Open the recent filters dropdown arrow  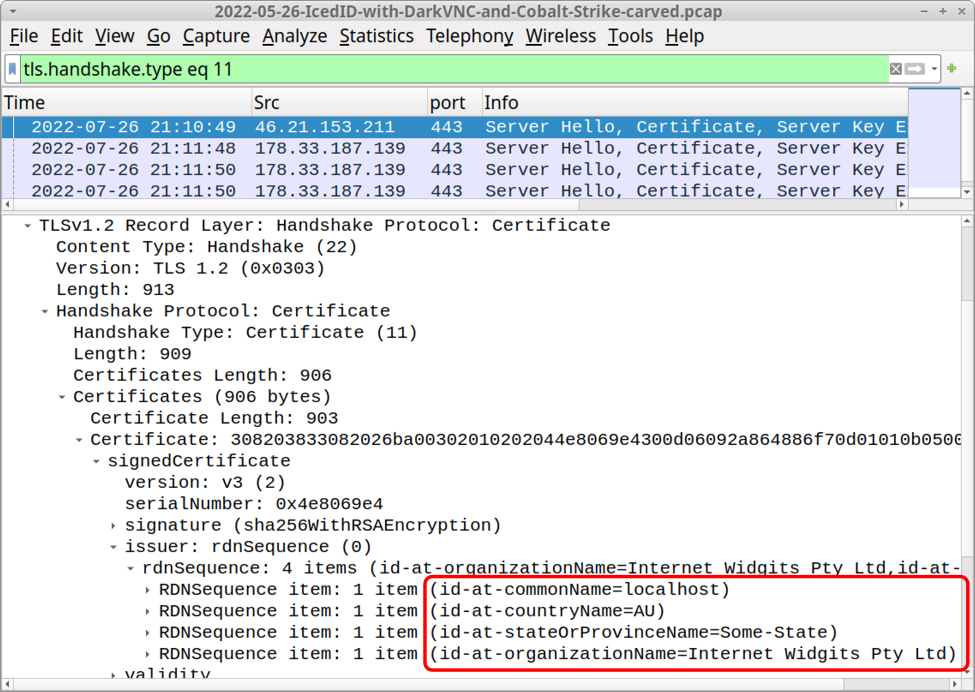tap(935, 70)
